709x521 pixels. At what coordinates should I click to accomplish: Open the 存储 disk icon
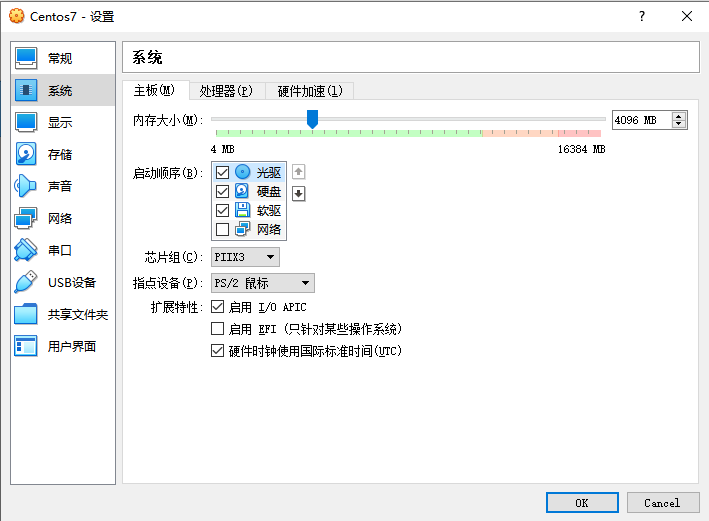click(26, 154)
